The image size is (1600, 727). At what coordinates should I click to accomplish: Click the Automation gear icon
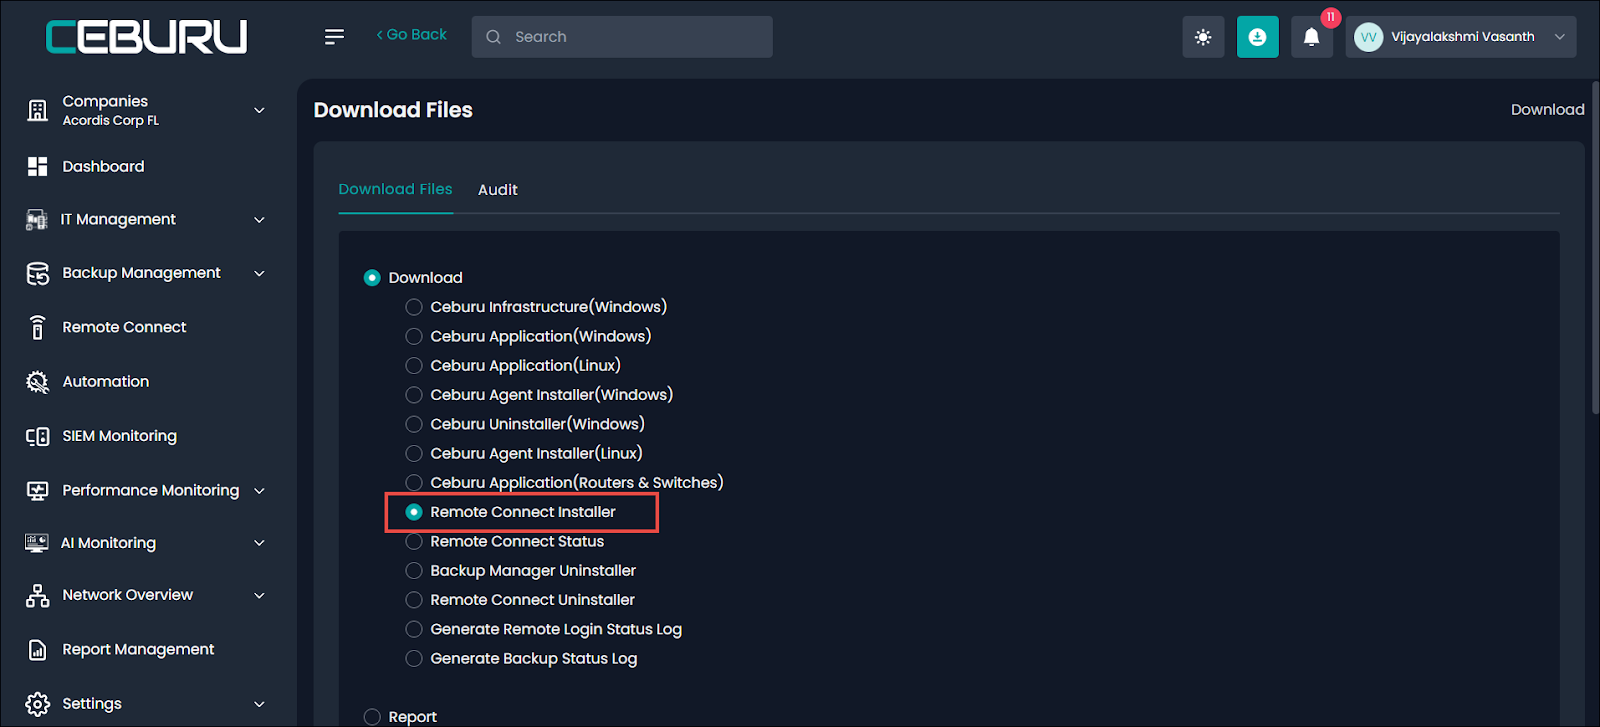tap(37, 381)
